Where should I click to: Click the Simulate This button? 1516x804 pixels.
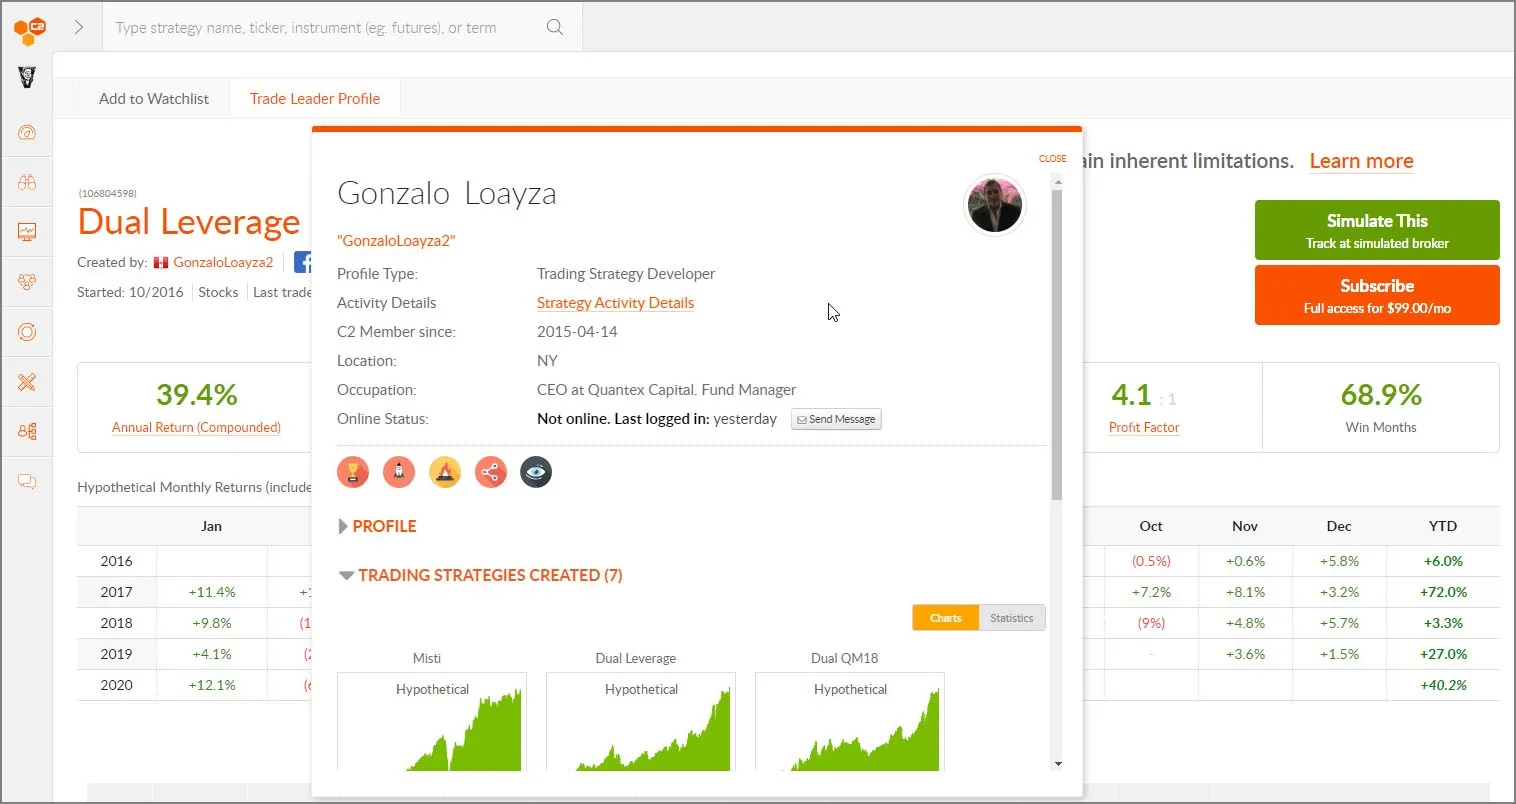point(1376,230)
